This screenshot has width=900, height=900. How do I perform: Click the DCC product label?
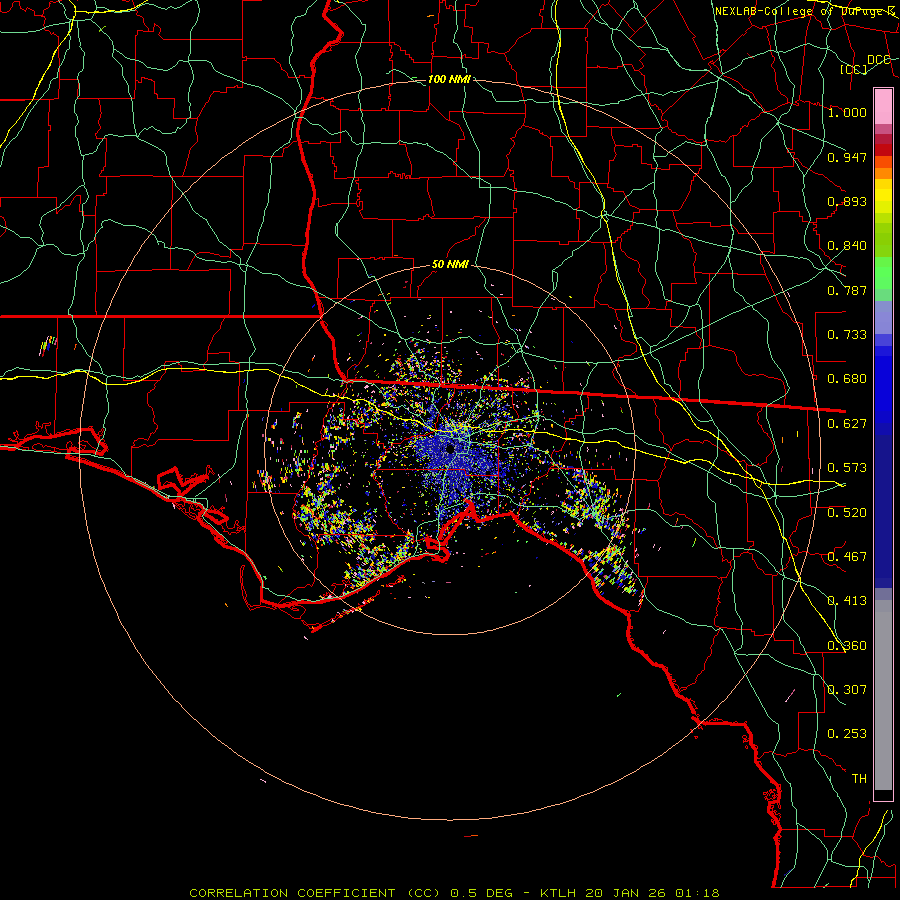pos(879,60)
